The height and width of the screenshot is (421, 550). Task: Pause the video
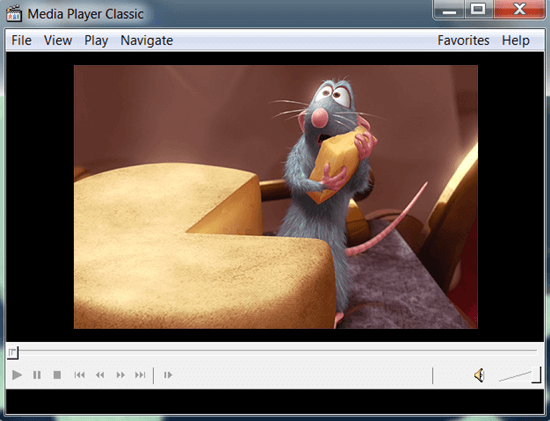(37, 375)
